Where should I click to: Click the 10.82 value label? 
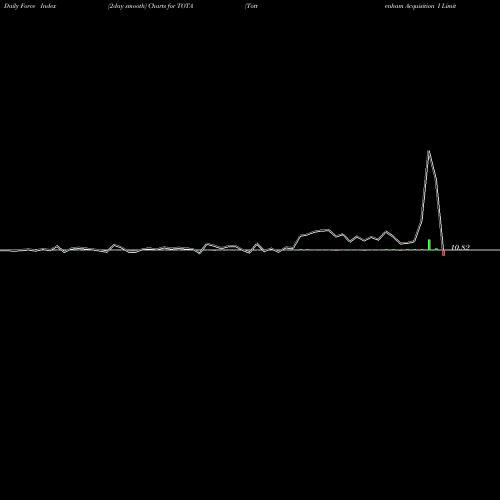(460, 247)
